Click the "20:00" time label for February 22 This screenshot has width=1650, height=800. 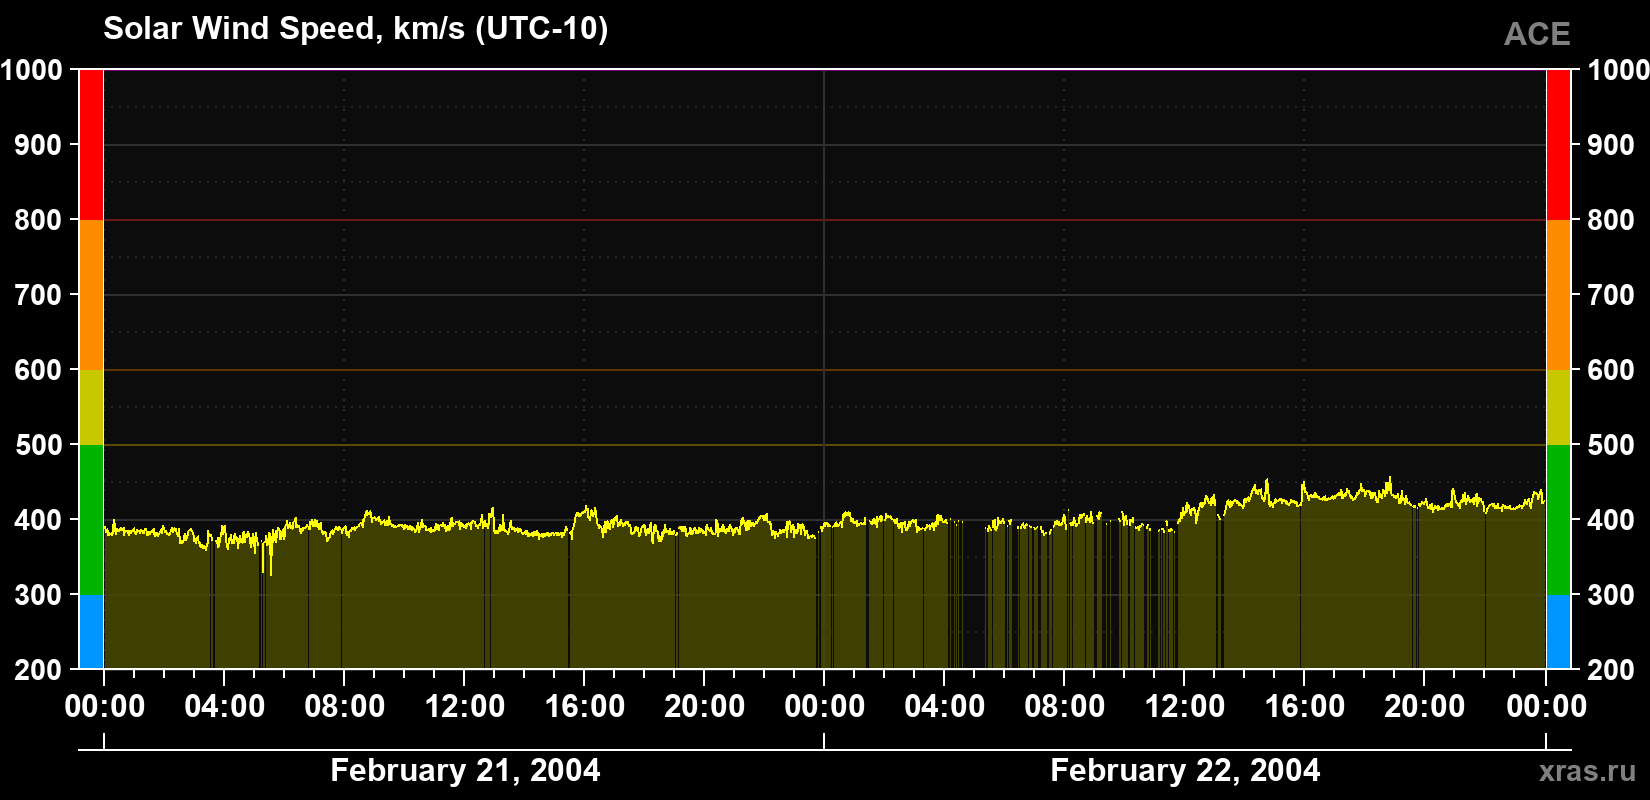pyautogui.click(x=1425, y=707)
